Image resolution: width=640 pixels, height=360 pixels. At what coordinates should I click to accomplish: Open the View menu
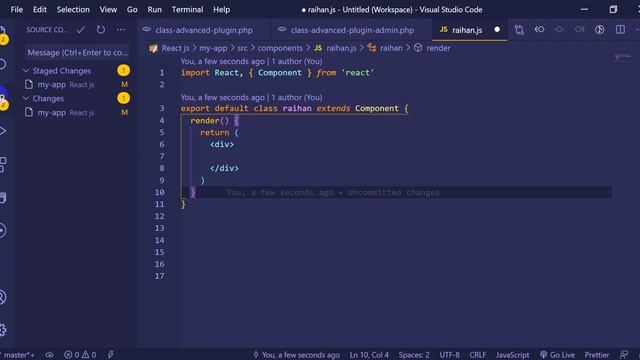point(108,9)
